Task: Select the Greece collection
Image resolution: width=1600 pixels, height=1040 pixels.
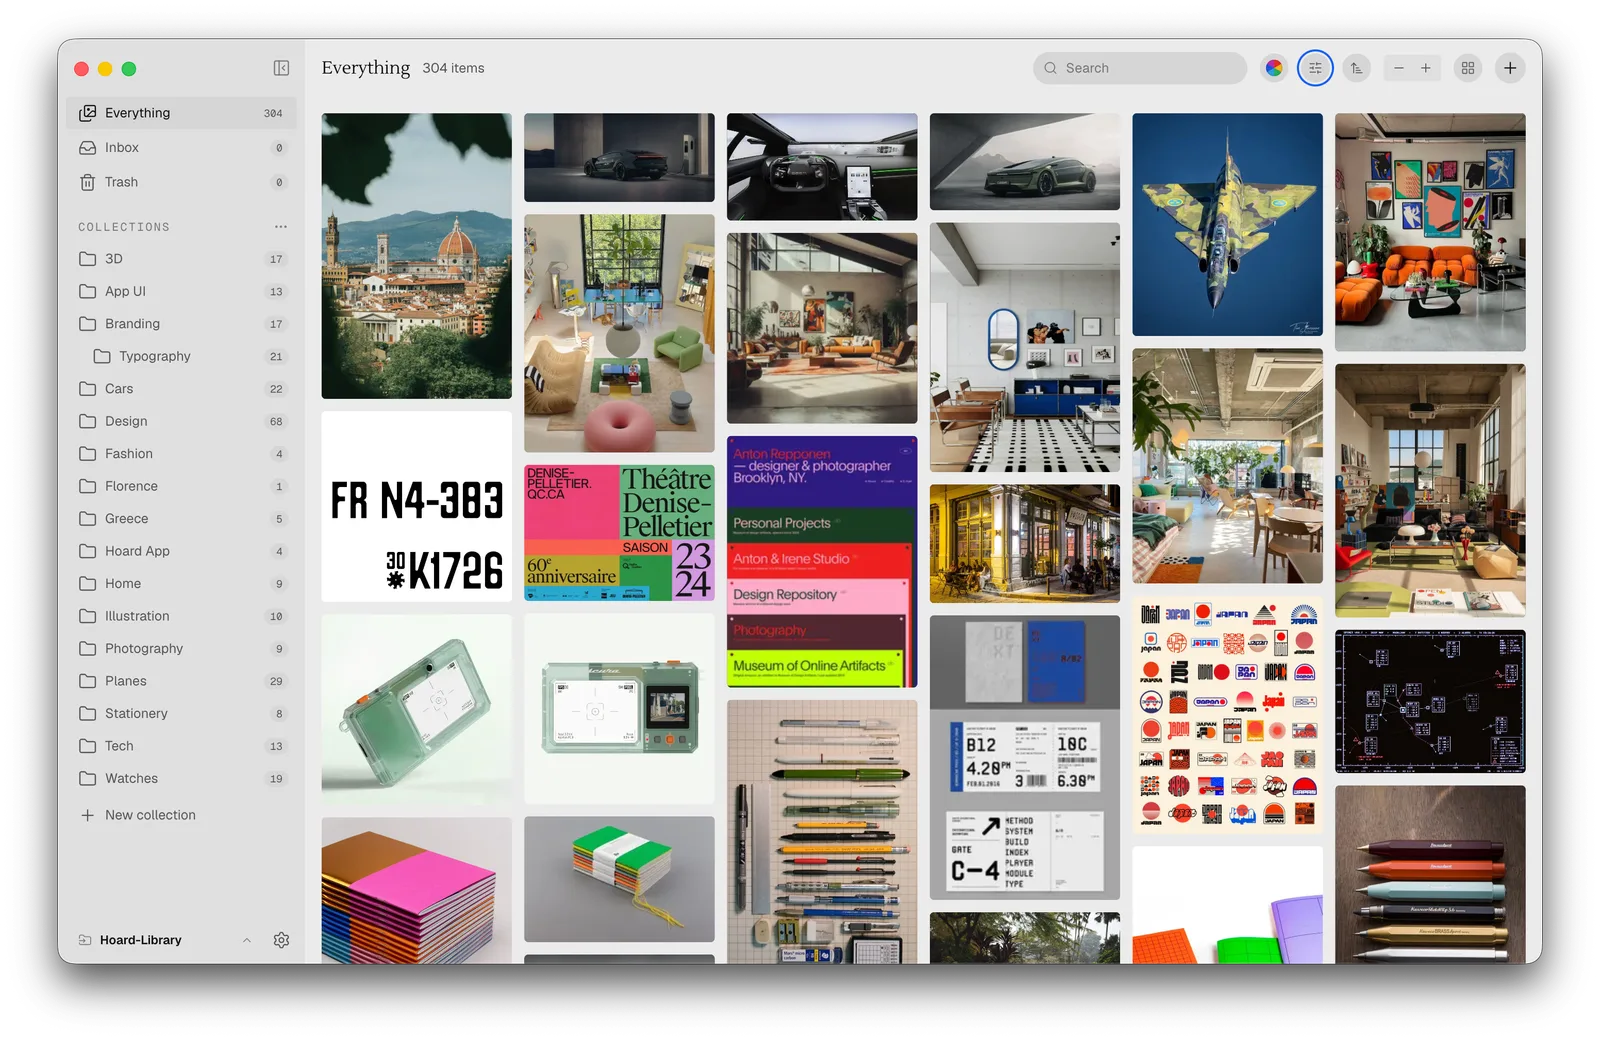Action: coord(182,519)
